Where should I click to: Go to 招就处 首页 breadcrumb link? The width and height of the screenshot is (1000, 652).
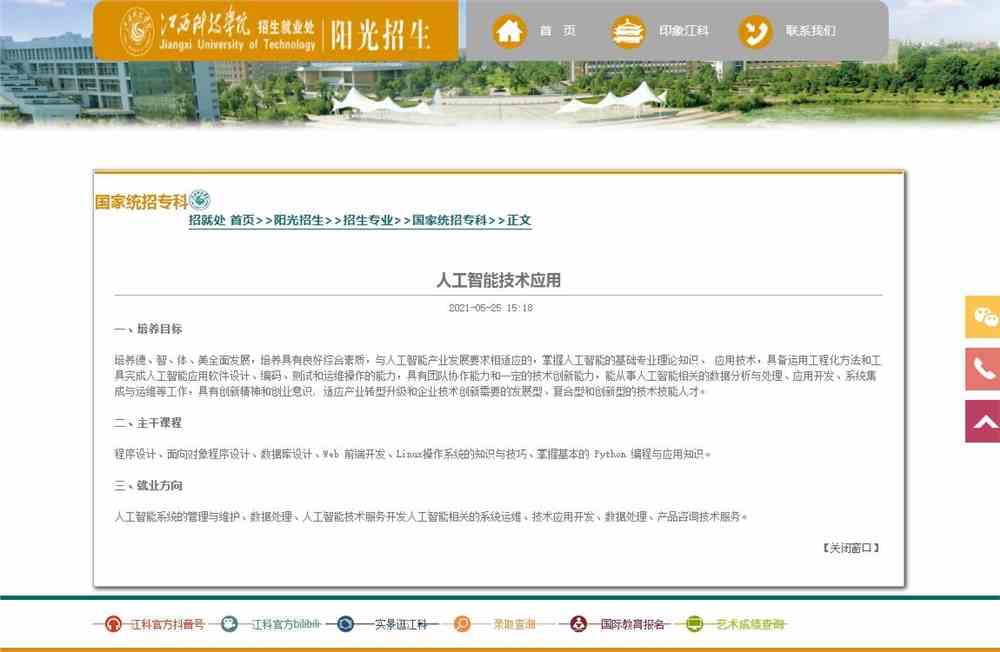pos(221,220)
